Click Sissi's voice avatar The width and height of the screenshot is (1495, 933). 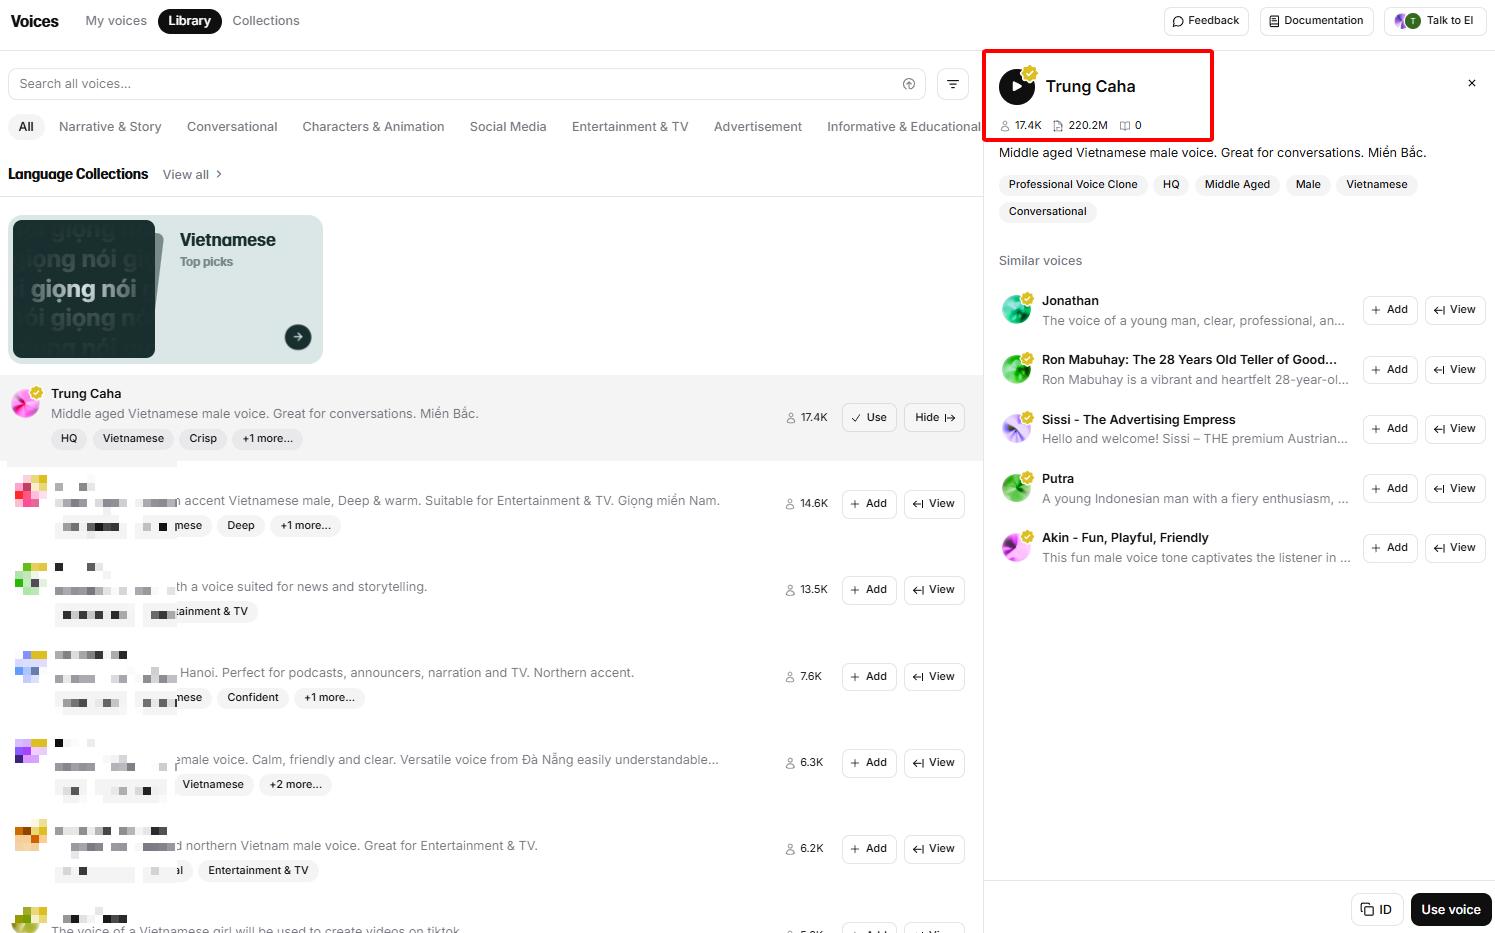click(x=1017, y=428)
